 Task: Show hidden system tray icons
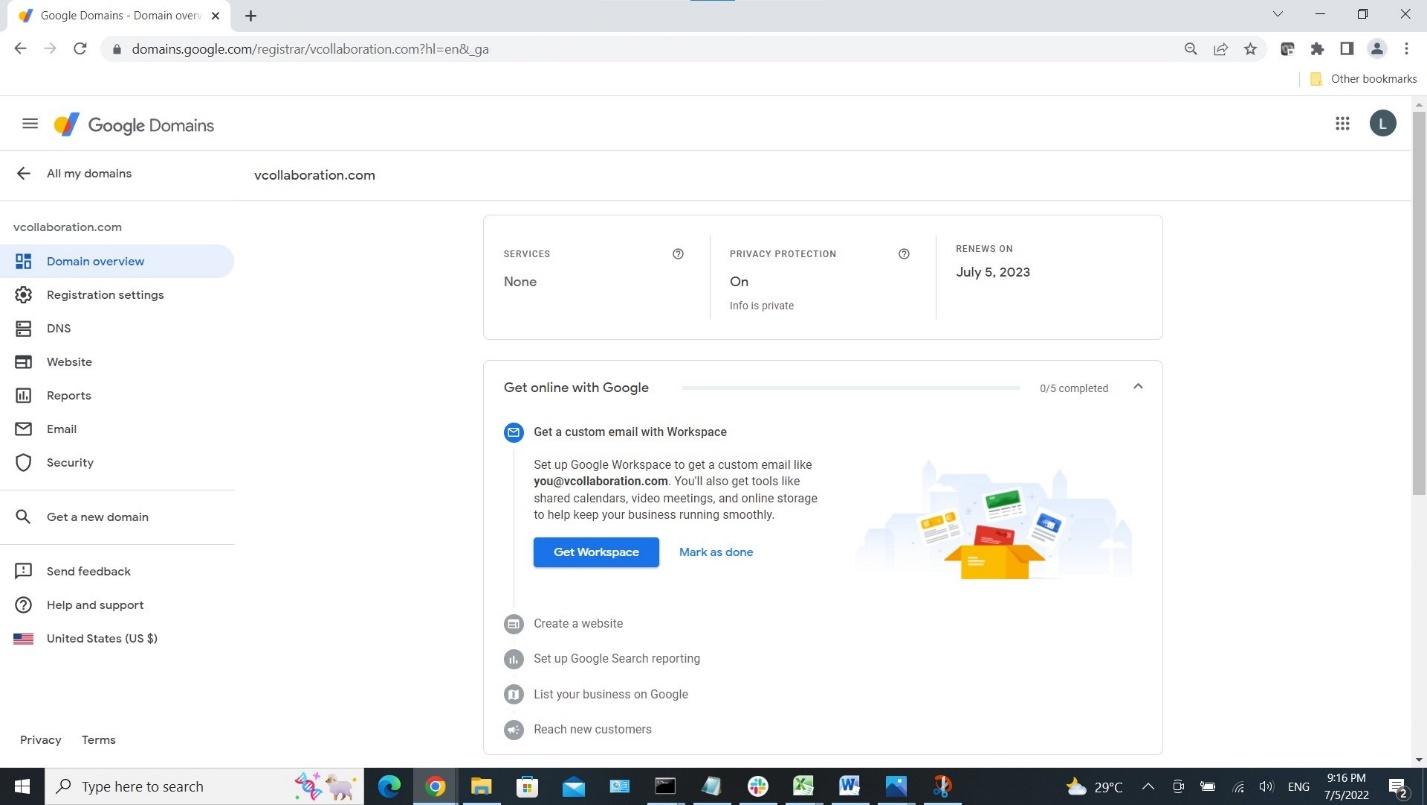tap(1147, 786)
